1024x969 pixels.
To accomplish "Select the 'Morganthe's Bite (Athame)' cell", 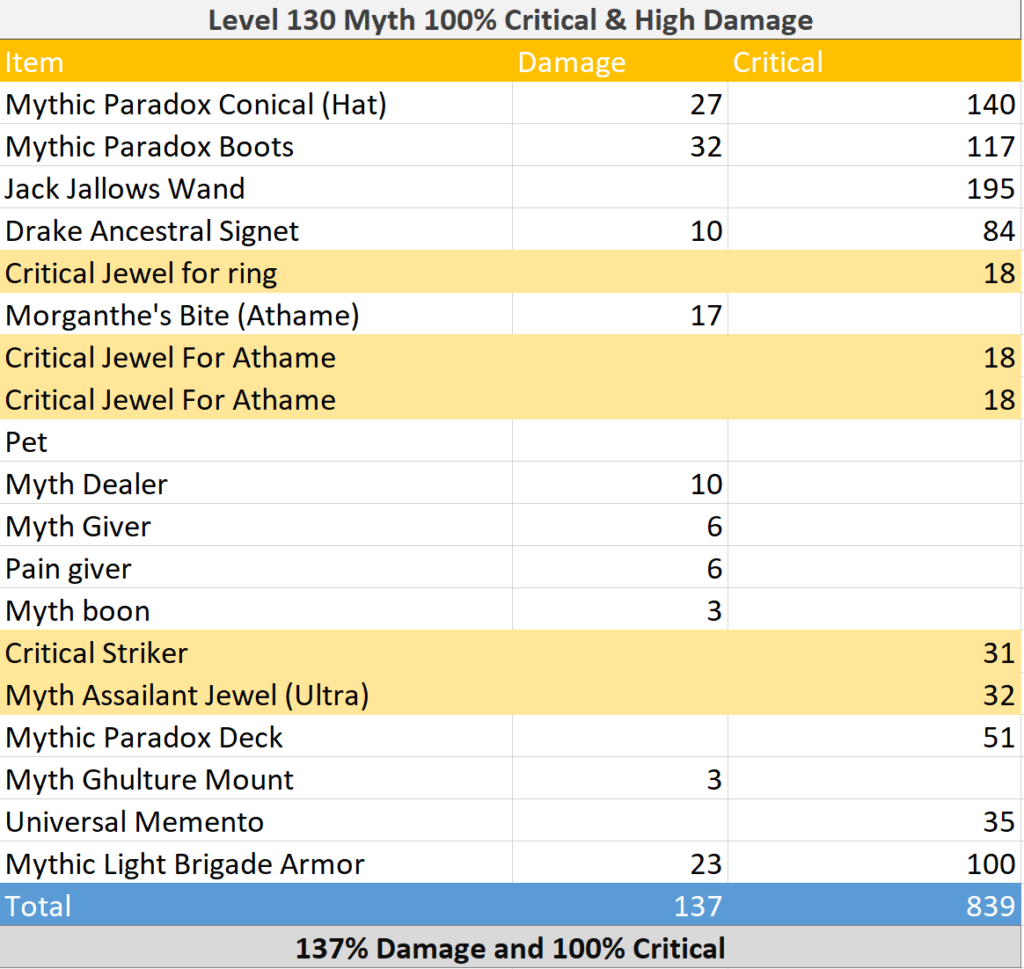I will (x=256, y=315).
